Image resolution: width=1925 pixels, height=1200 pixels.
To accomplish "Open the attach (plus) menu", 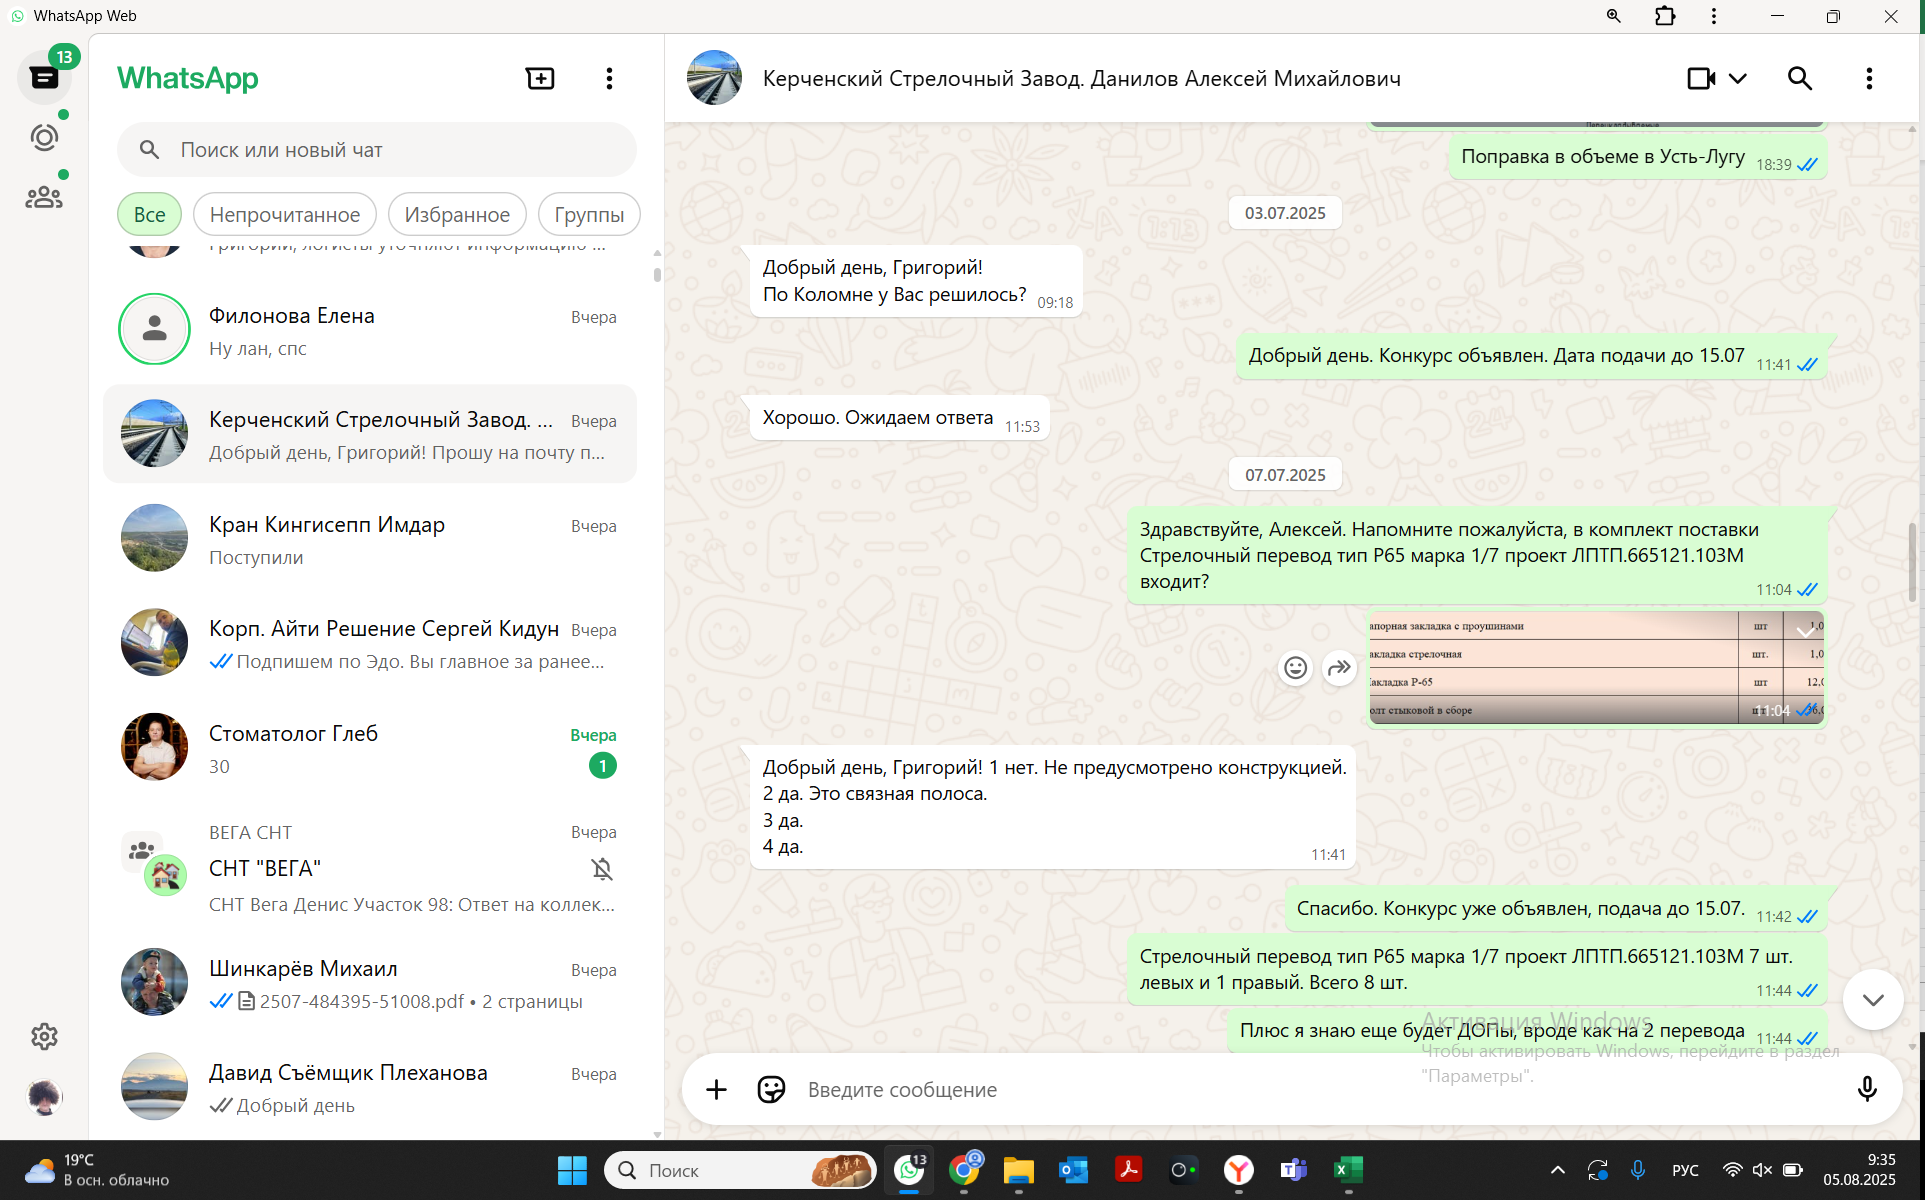I will coord(716,1089).
